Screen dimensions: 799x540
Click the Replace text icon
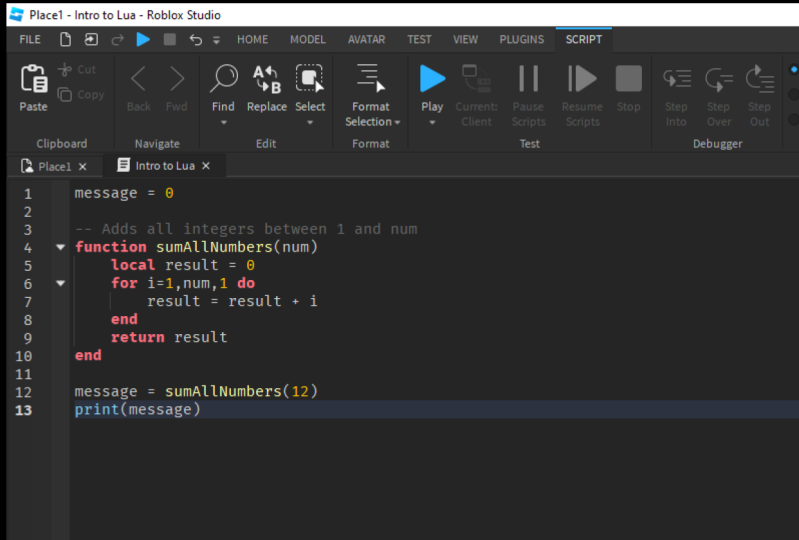pyautogui.click(x=266, y=80)
